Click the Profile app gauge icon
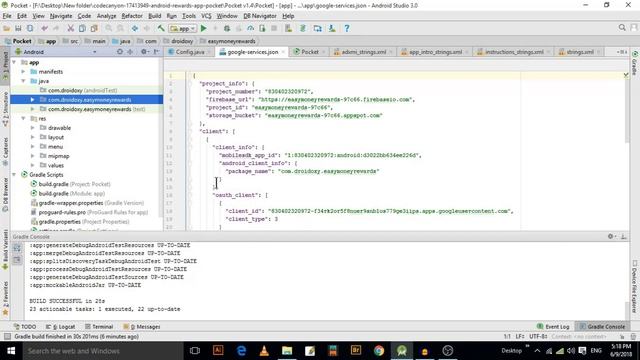Viewport: 640px width, 360px height. [x=250, y=29]
